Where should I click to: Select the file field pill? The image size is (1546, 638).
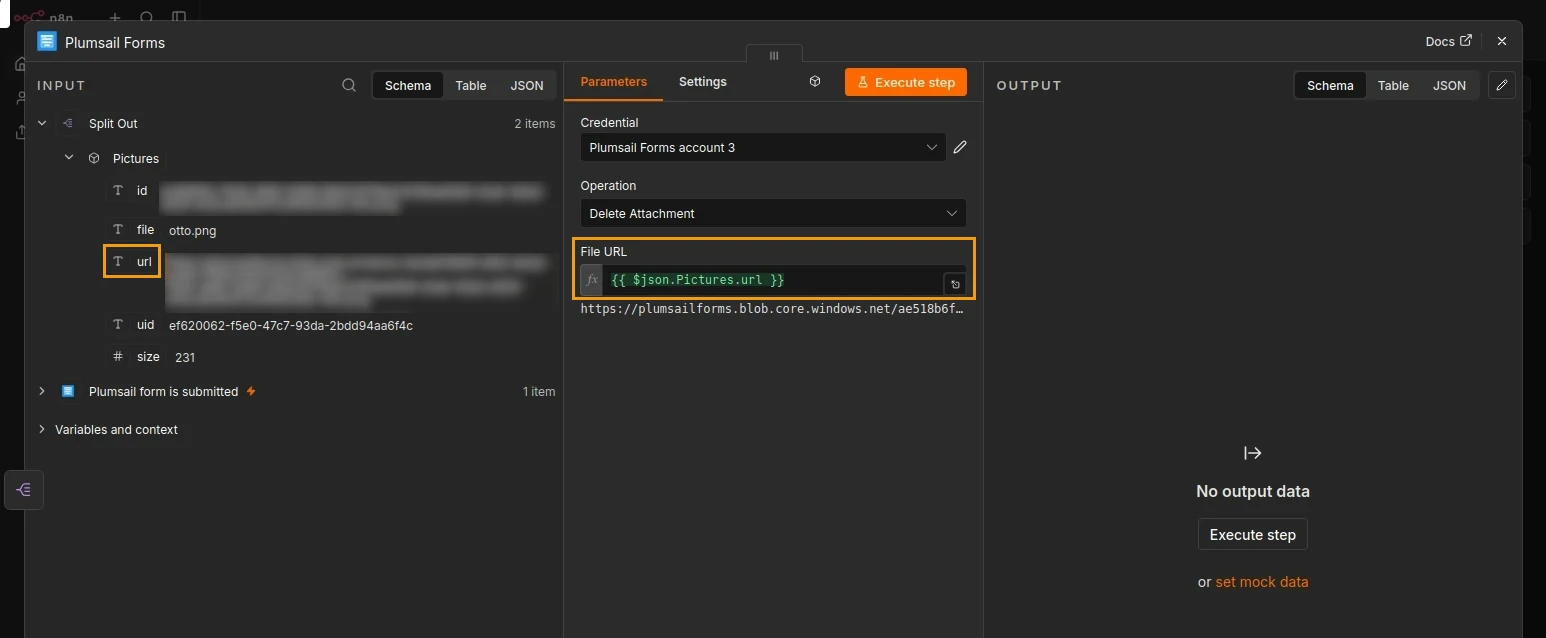pos(134,230)
